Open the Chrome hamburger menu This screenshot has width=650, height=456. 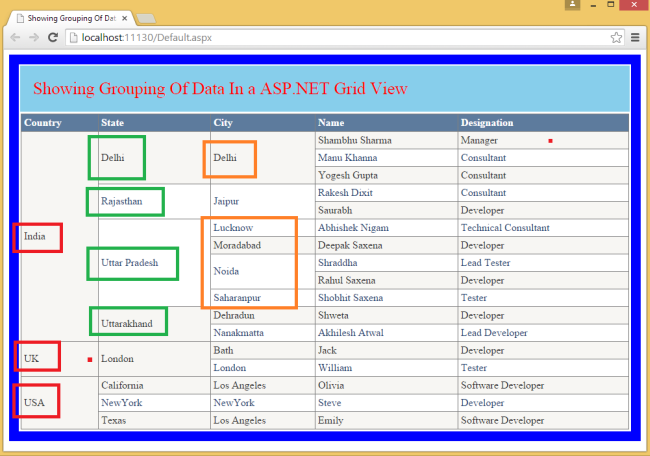coord(635,38)
